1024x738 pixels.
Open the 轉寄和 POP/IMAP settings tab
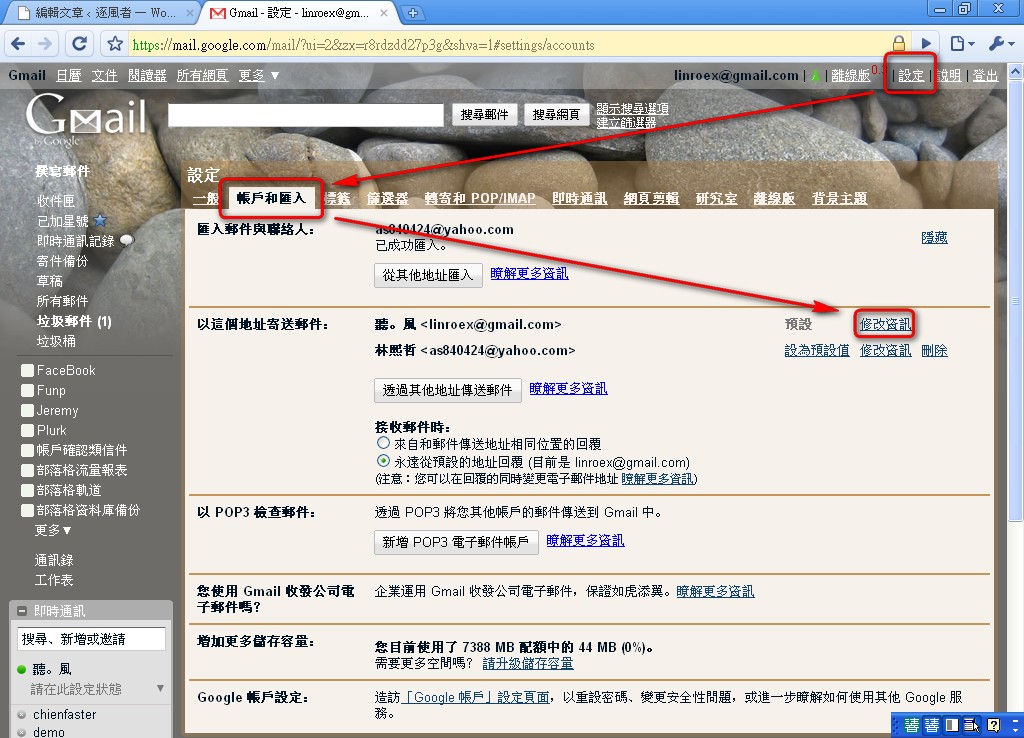point(480,199)
